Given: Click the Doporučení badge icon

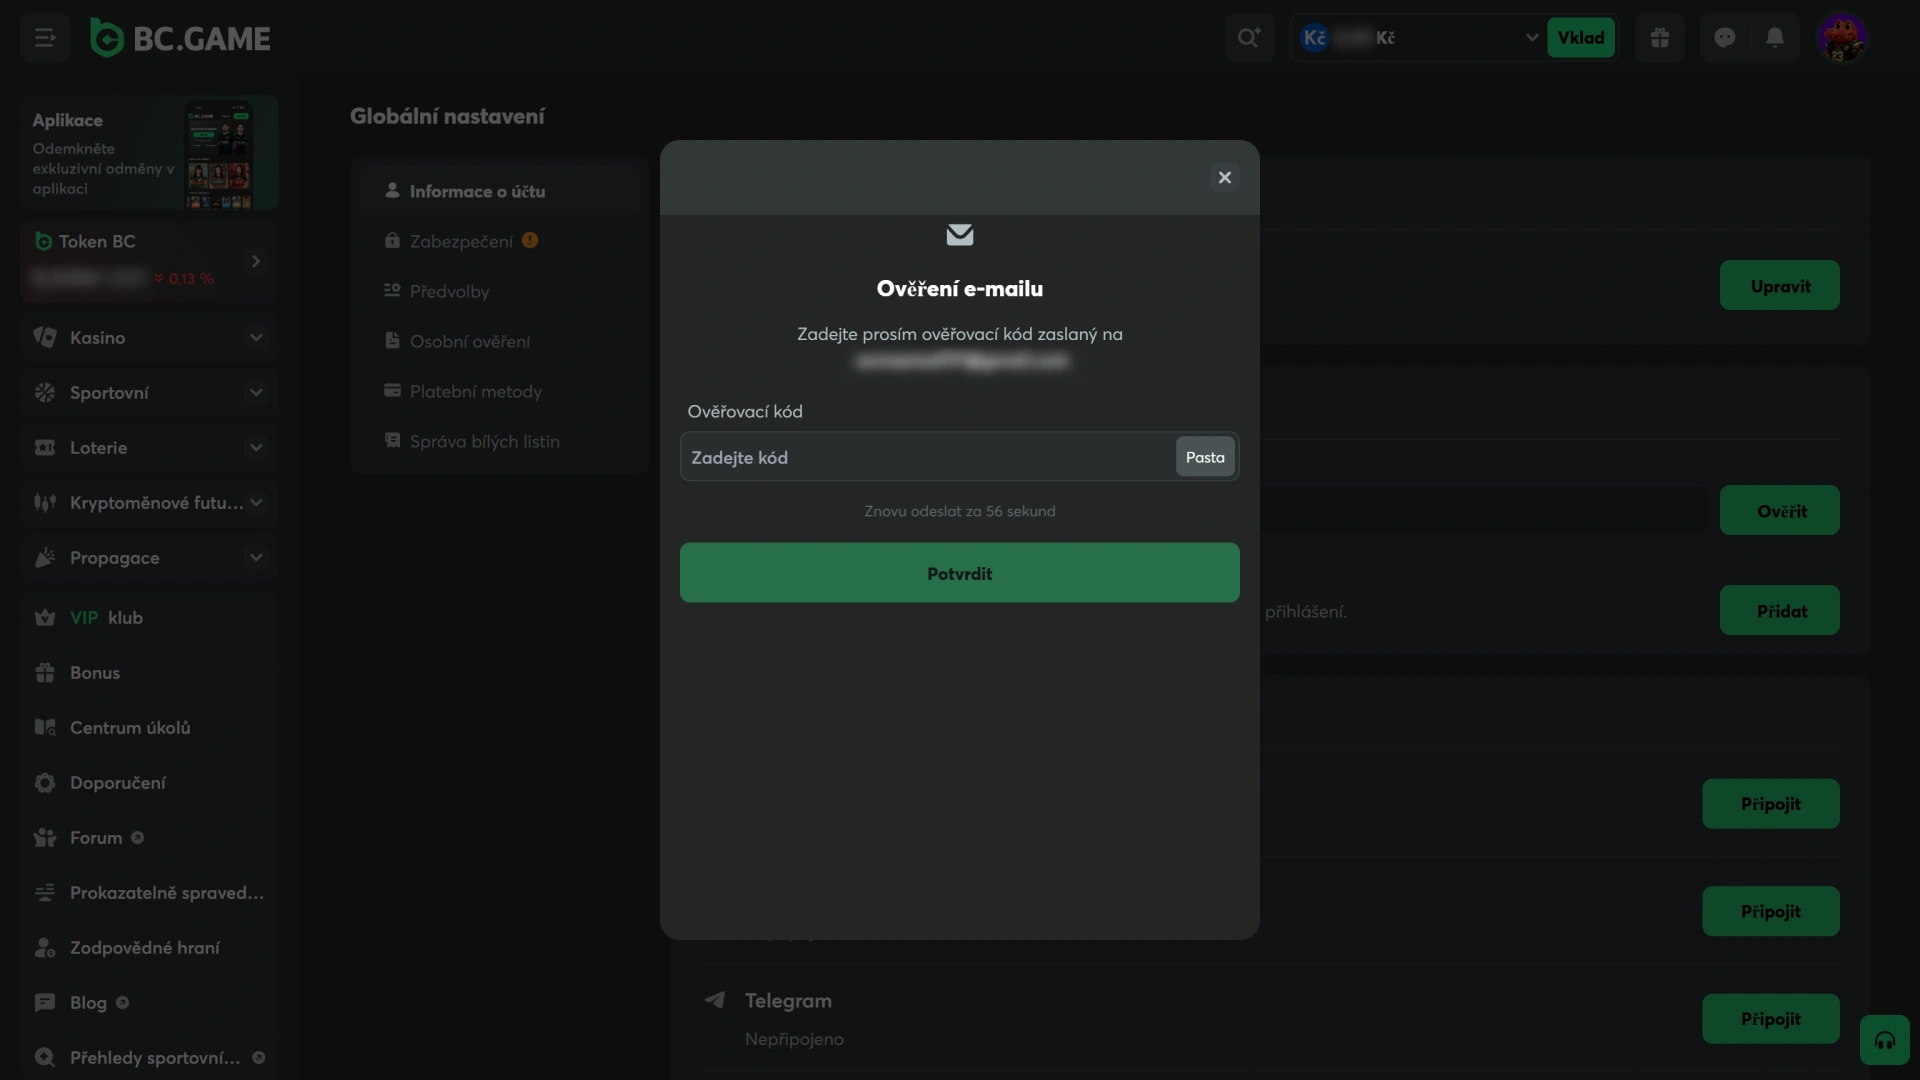Looking at the screenshot, I should (45, 782).
